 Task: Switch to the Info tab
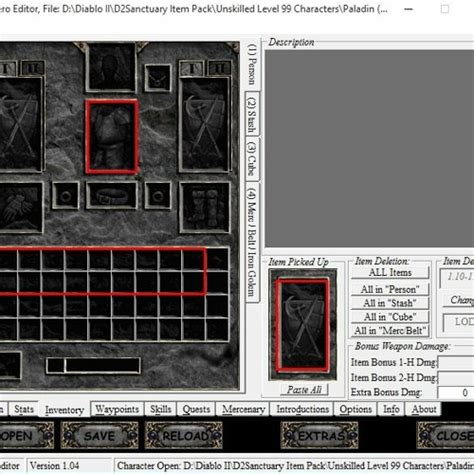[391, 409]
